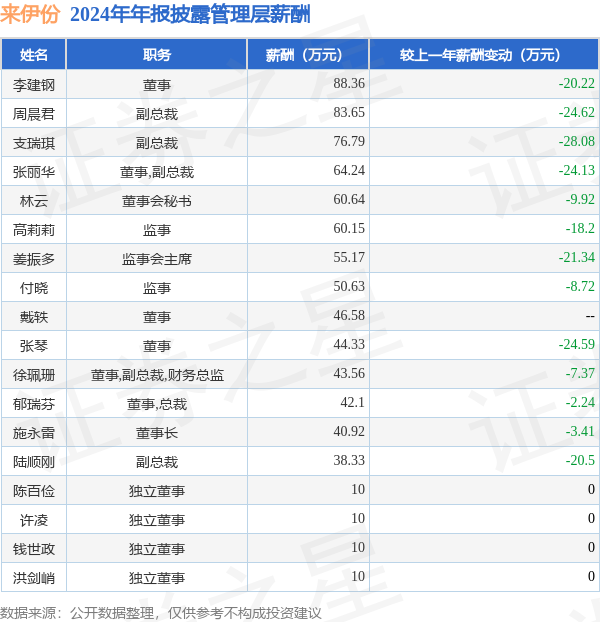Image resolution: width=600 pixels, height=622 pixels.
Task: Click the position 董事,总裁
Action: 157,404
